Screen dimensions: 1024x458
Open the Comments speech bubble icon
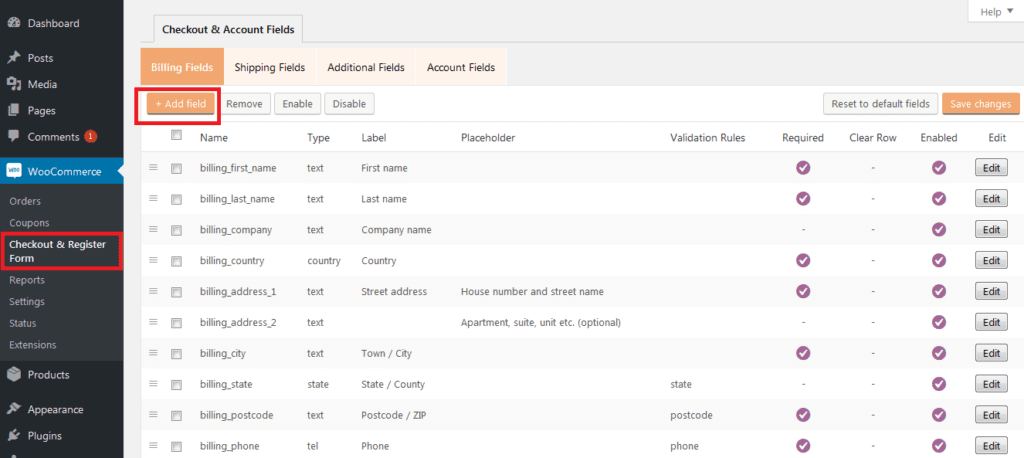[x=13, y=137]
